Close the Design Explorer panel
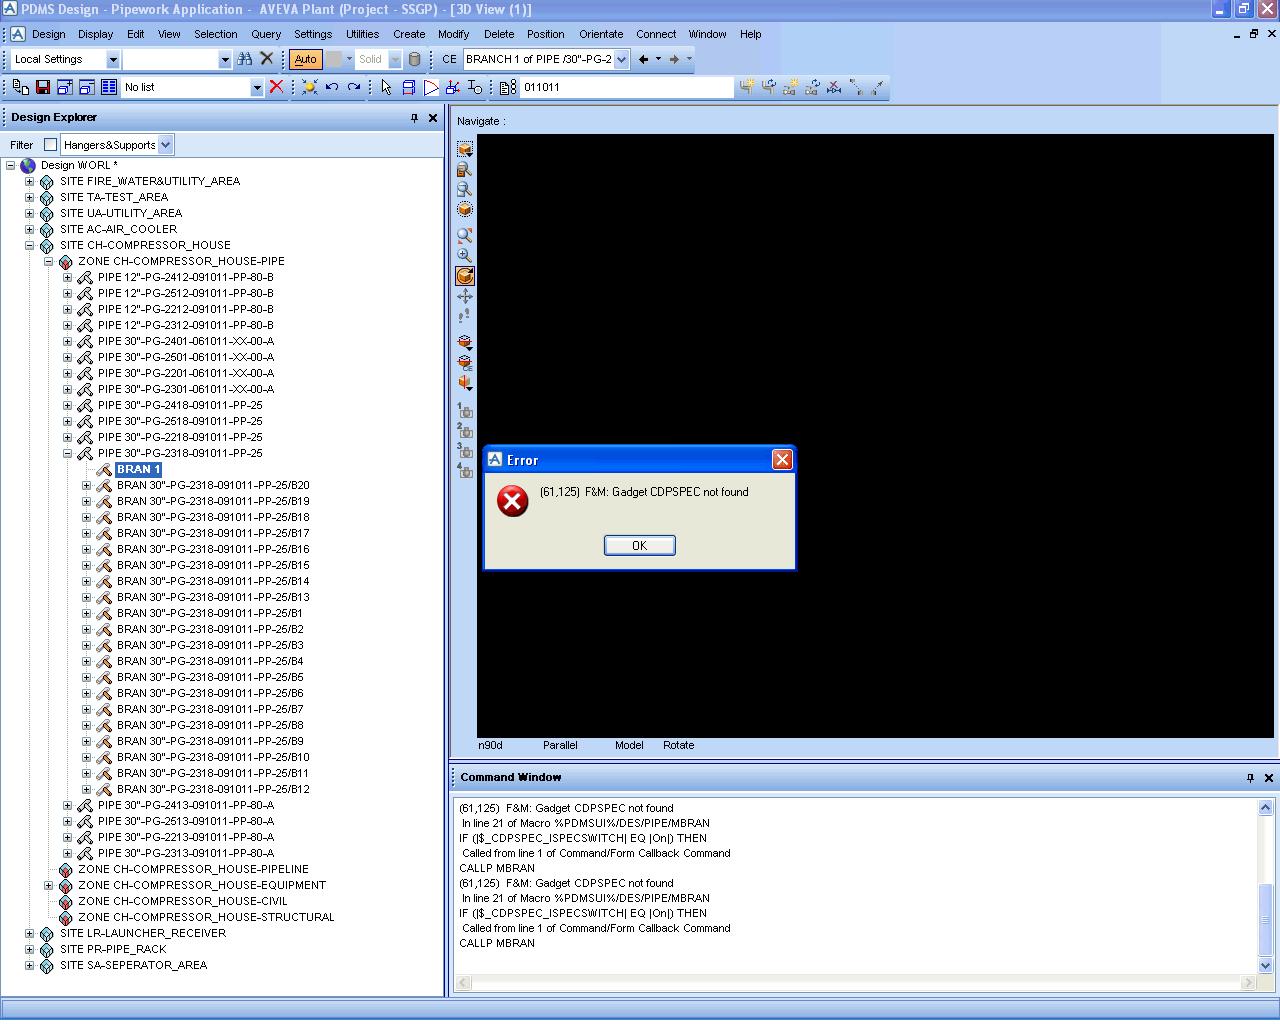The height and width of the screenshot is (1024, 1280). click(433, 117)
